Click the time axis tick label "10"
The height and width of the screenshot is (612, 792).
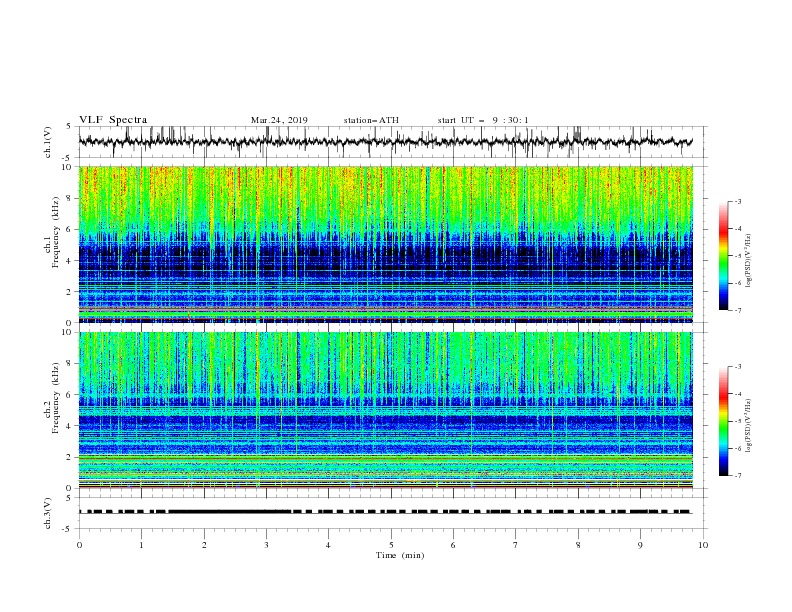[703, 545]
